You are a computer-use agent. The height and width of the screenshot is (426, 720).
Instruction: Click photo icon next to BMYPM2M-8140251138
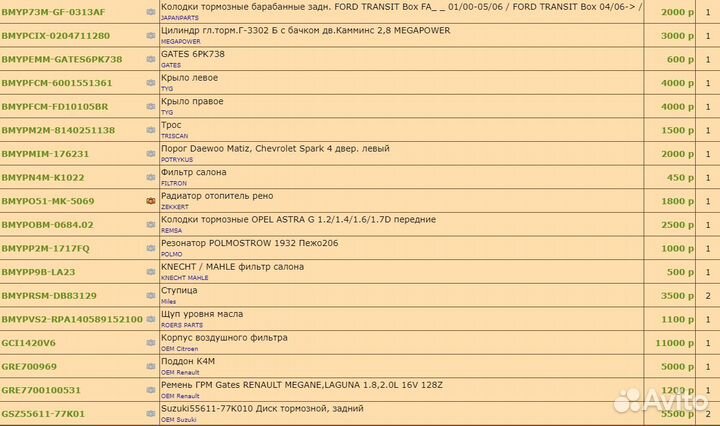tap(151, 131)
